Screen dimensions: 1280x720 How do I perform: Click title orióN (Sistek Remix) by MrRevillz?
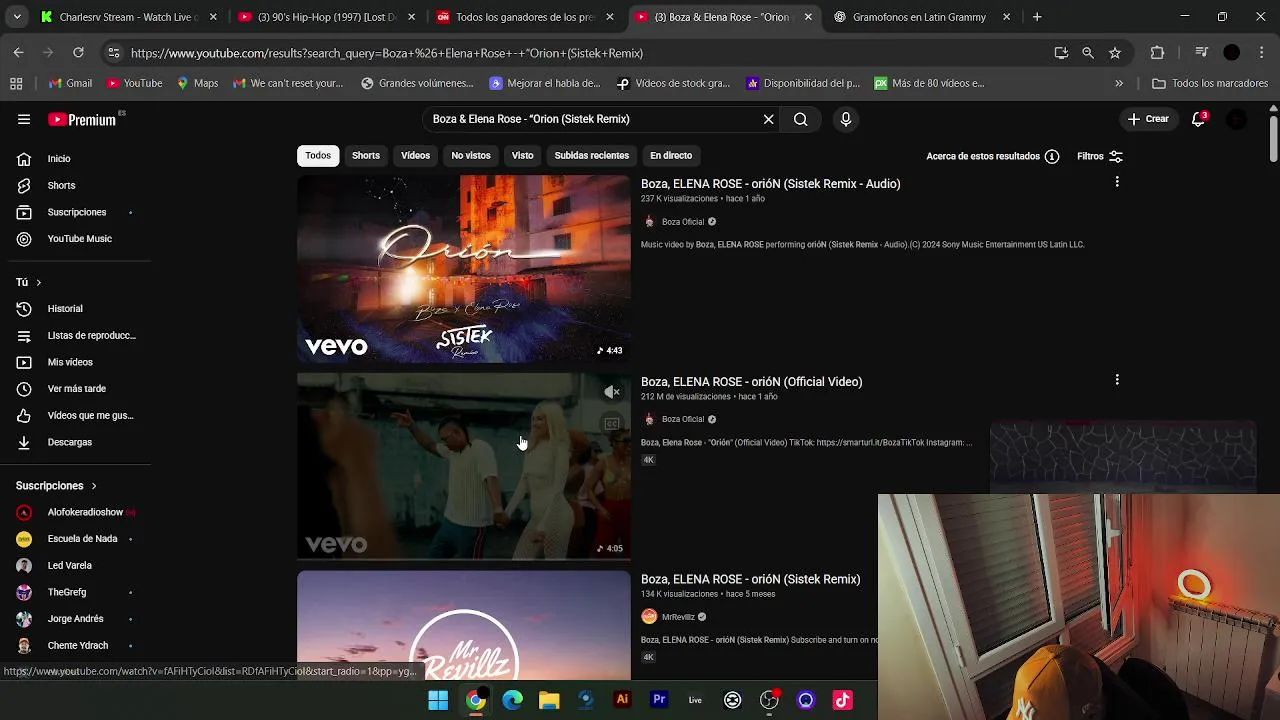coord(750,579)
